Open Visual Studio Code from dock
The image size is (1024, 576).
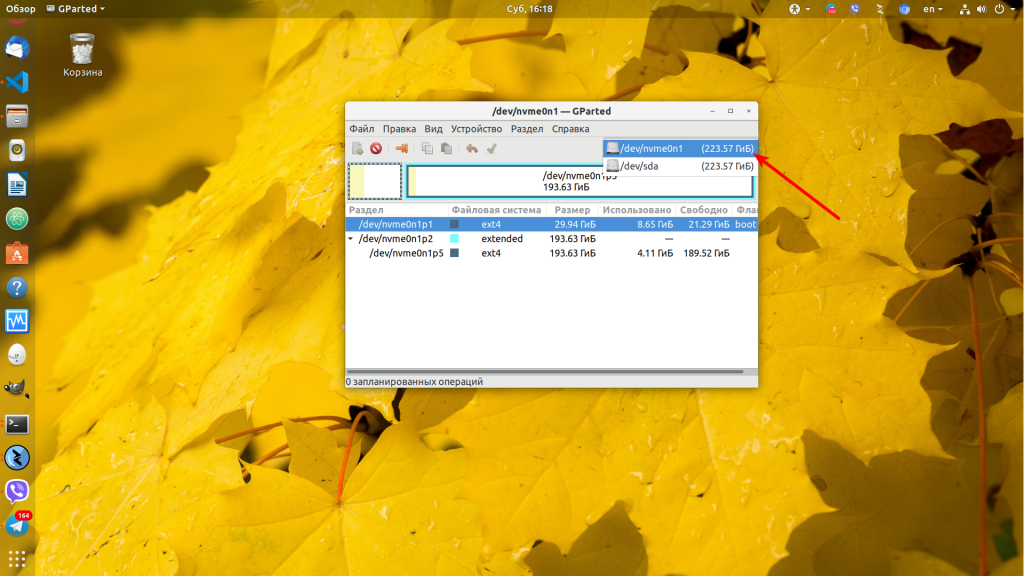17,82
